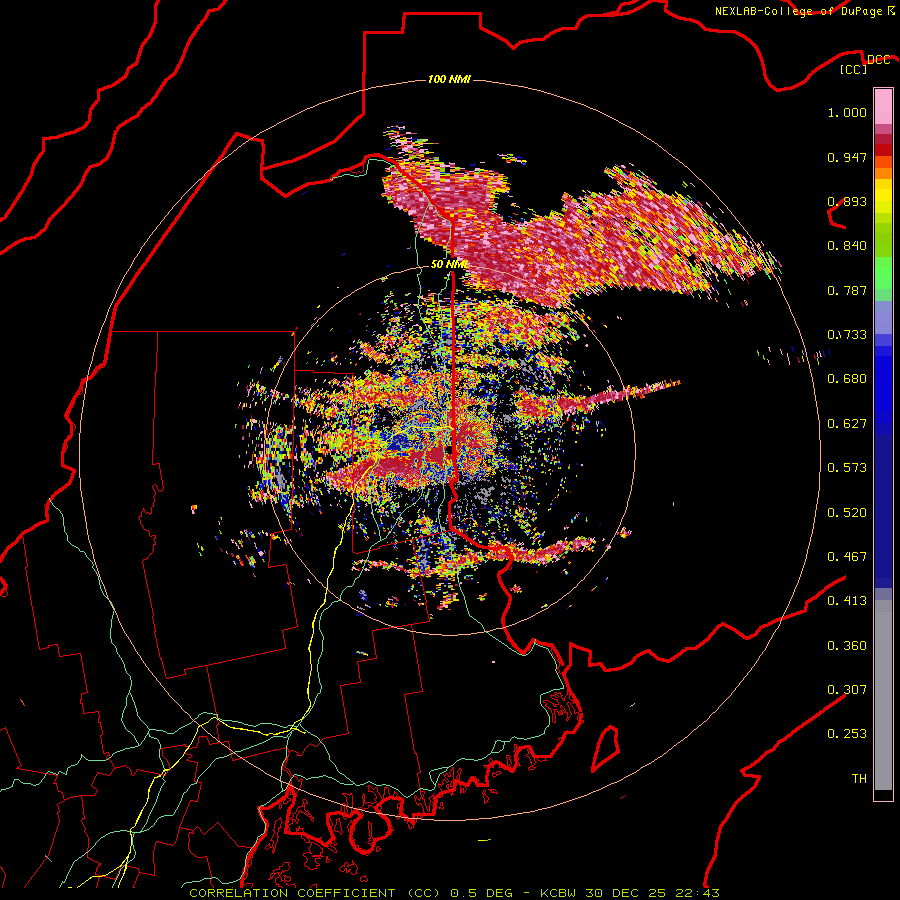900x900 pixels.
Task: Click the 0.947 color scale value
Action: pos(847,157)
